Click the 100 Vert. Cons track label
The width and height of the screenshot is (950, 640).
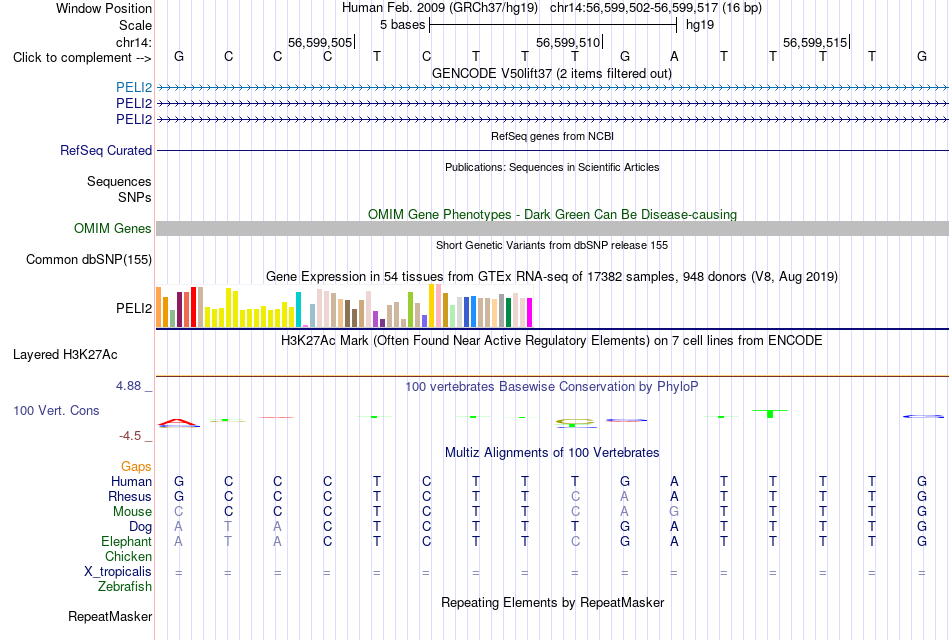(x=56, y=410)
